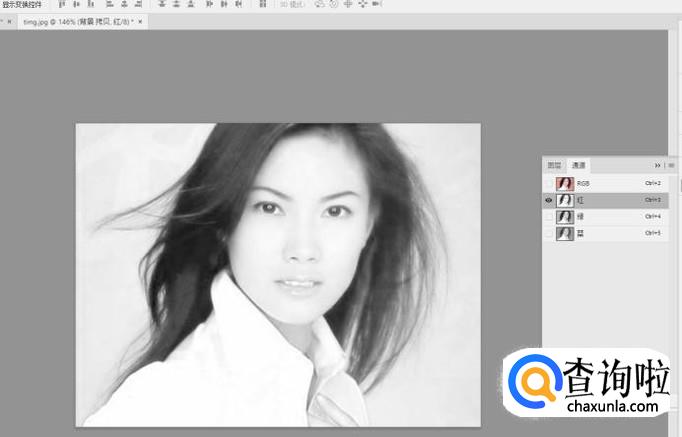682x437 pixels.
Task: Click on the portrait image canvas
Action: pyautogui.click(x=278, y=275)
